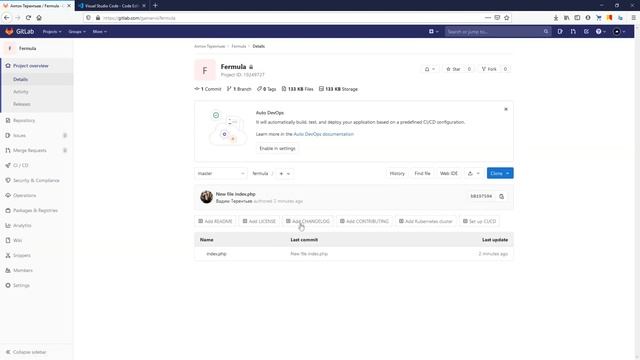
Task: Open the Auto DevOps documentation link
Action: pyautogui.click(x=324, y=134)
